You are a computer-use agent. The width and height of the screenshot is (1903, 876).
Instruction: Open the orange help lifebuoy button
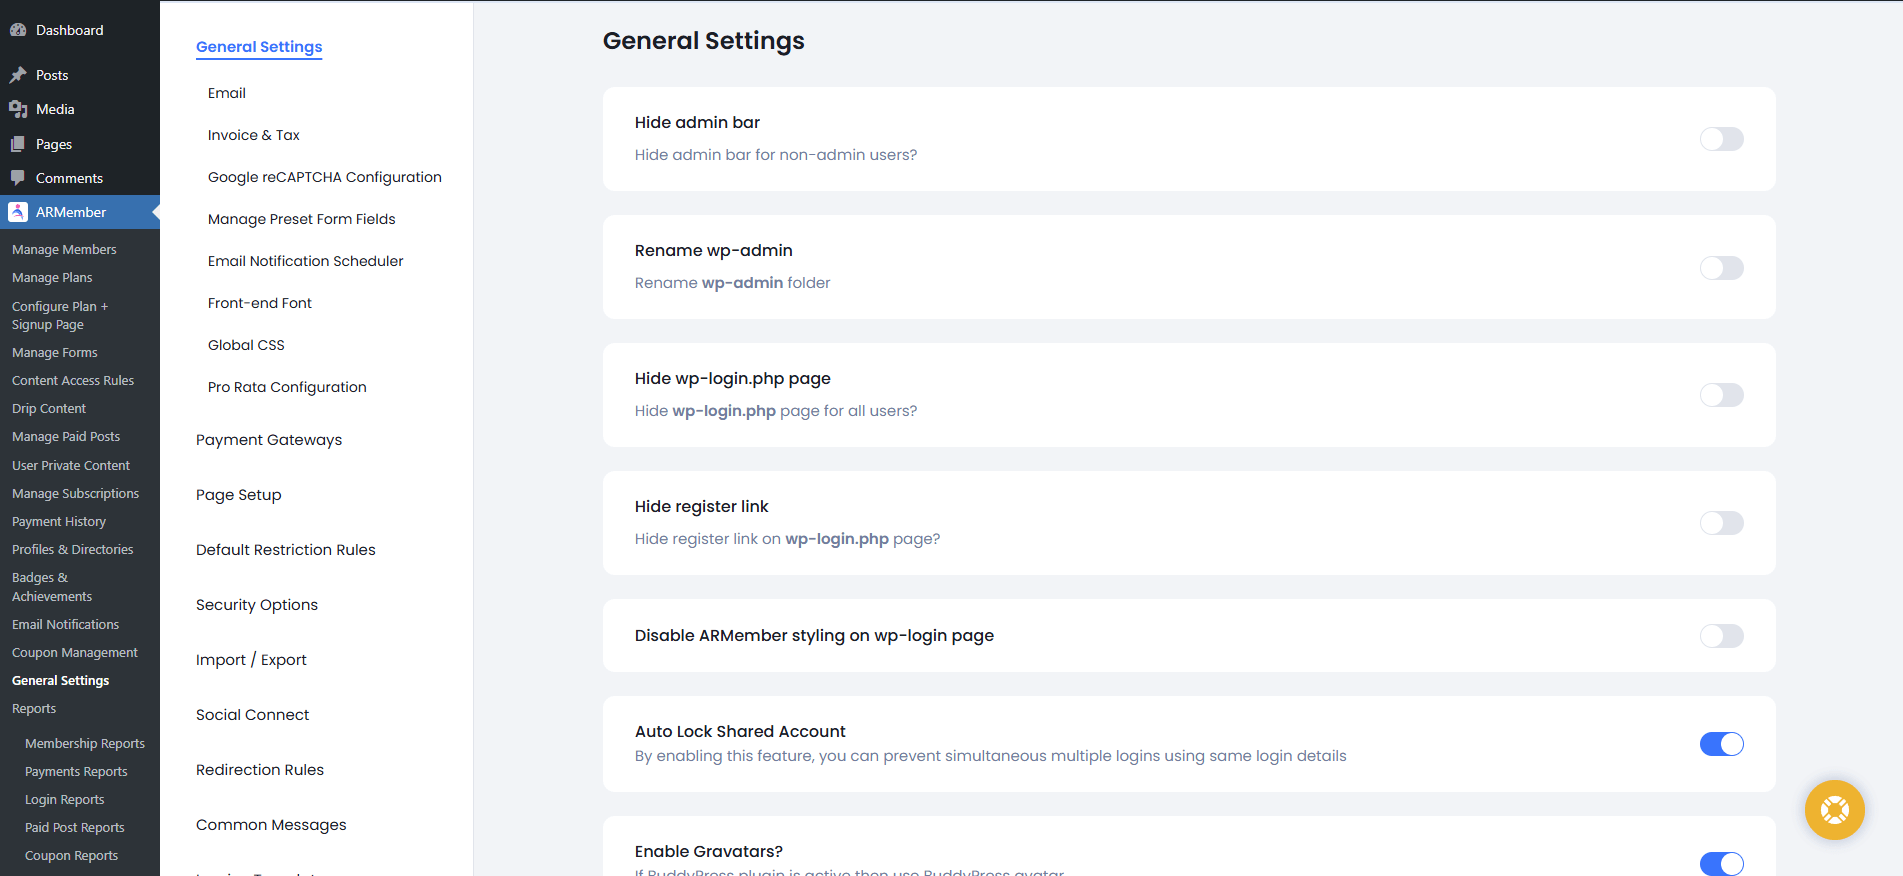click(1834, 809)
